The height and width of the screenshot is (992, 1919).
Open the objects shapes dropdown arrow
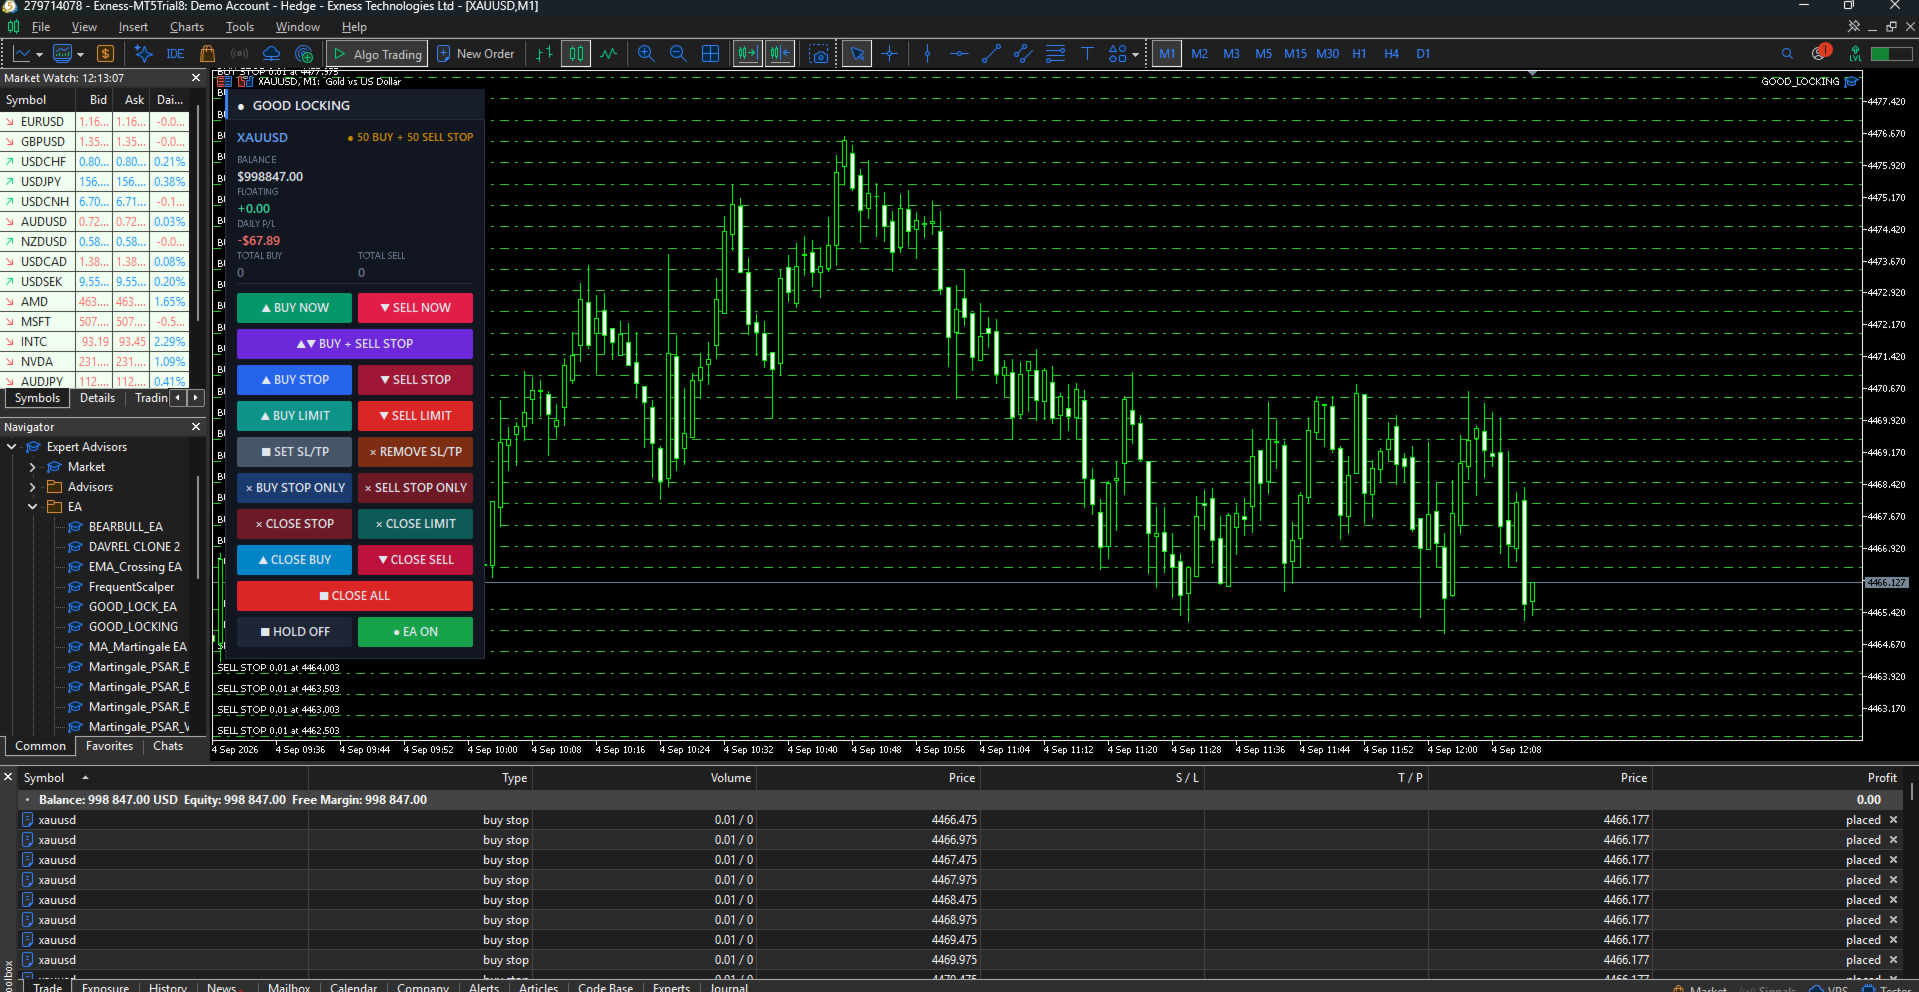pos(1135,55)
